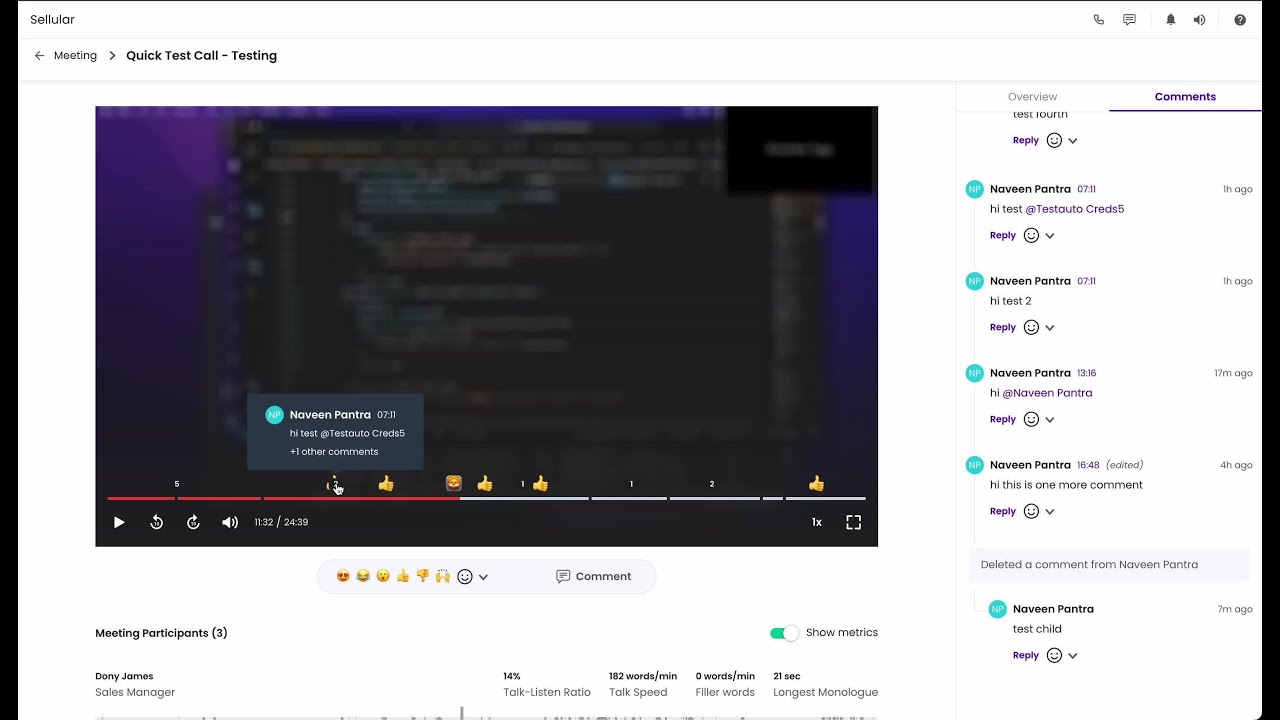
Task: Select participant Dony James
Action: pyautogui.click(x=124, y=677)
